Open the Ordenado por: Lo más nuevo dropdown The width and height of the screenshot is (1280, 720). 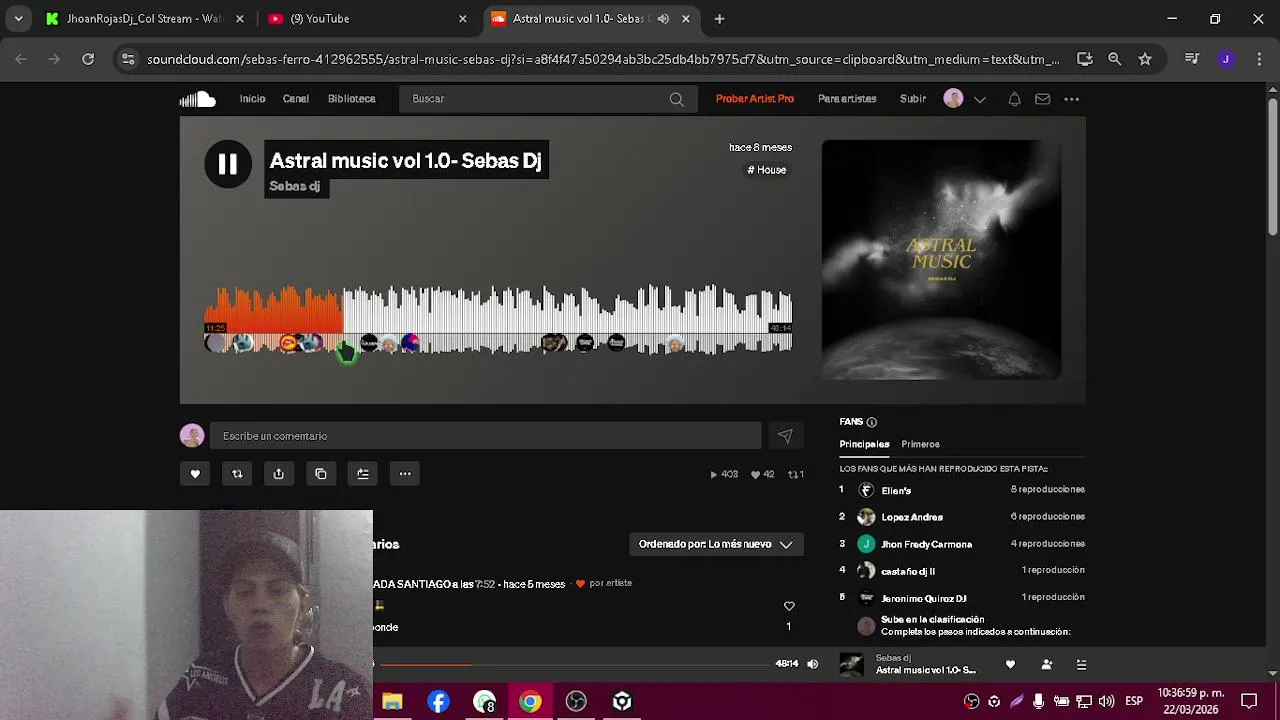point(716,544)
